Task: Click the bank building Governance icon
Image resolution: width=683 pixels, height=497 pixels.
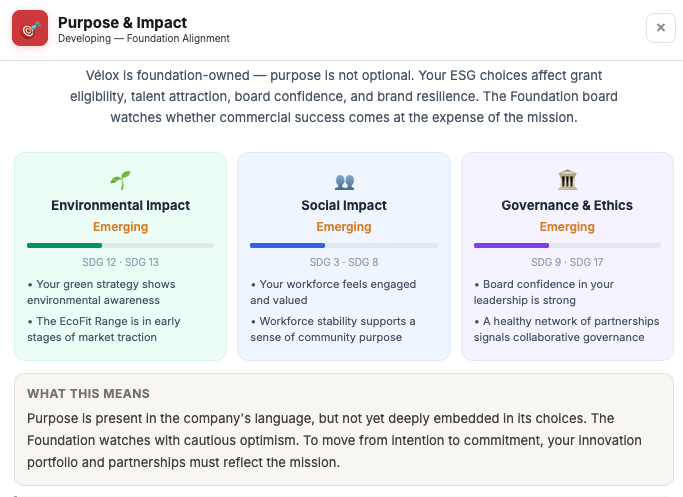Action: click(x=567, y=180)
